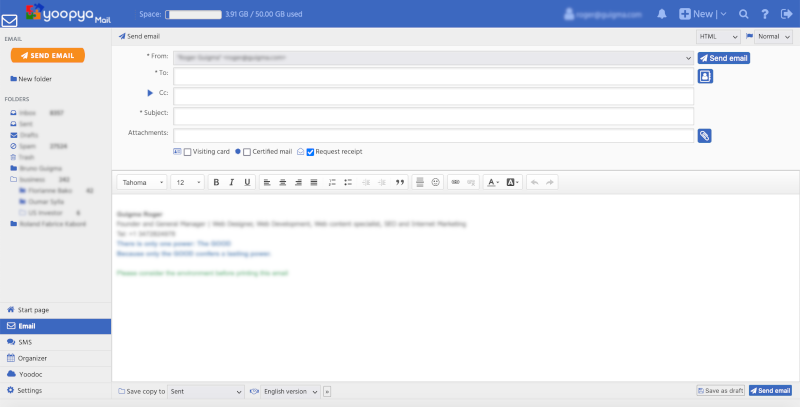This screenshot has width=800, height=407.
Task: Open the text color picker
Action: tap(492, 182)
